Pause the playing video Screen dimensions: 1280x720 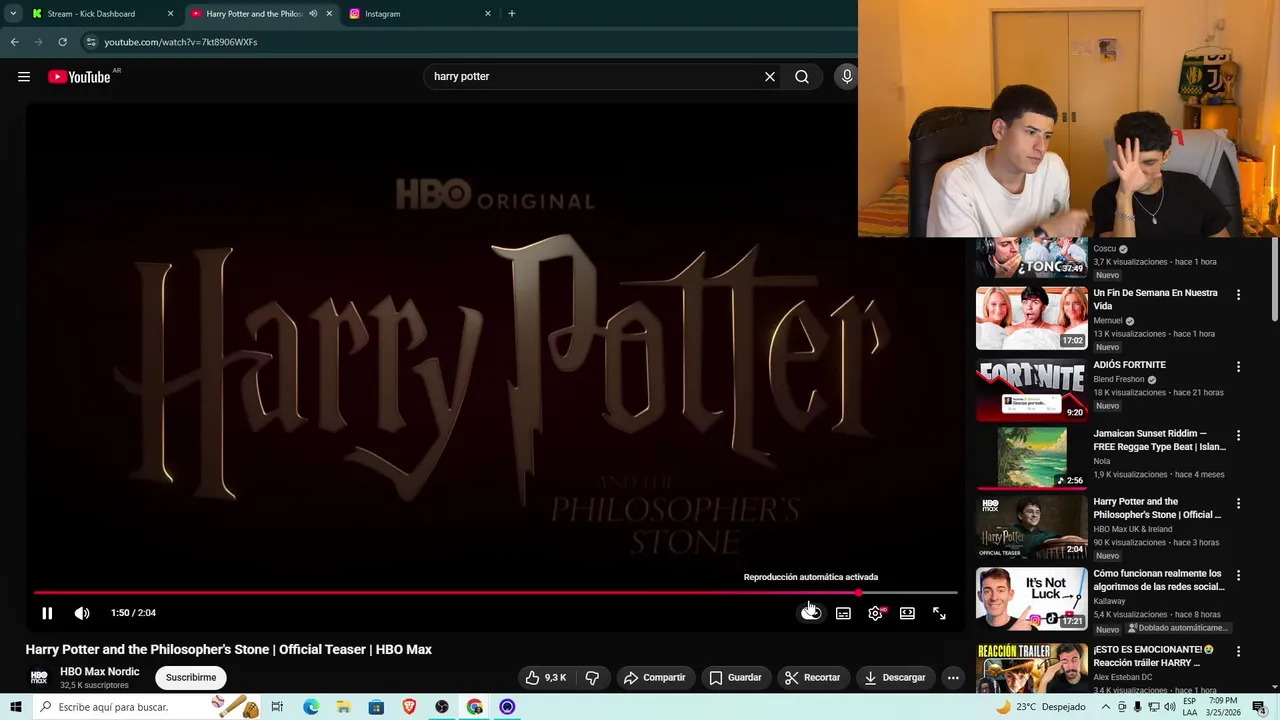pyautogui.click(x=47, y=613)
